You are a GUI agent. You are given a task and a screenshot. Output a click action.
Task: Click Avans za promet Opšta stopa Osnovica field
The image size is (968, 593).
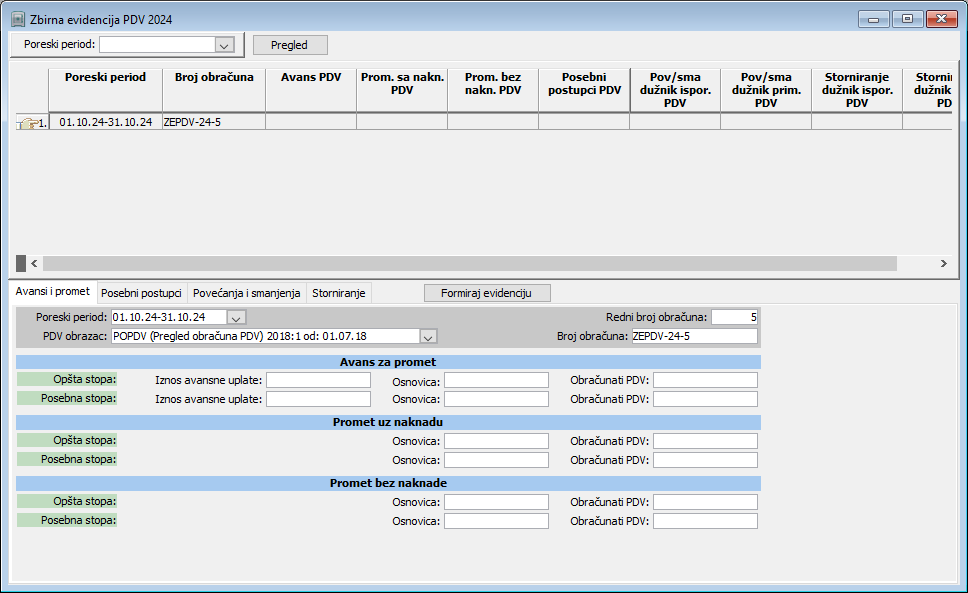point(496,380)
